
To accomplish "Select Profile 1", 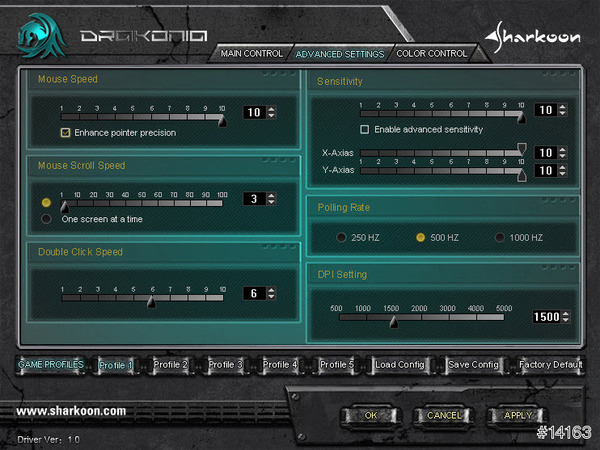I will [x=116, y=365].
